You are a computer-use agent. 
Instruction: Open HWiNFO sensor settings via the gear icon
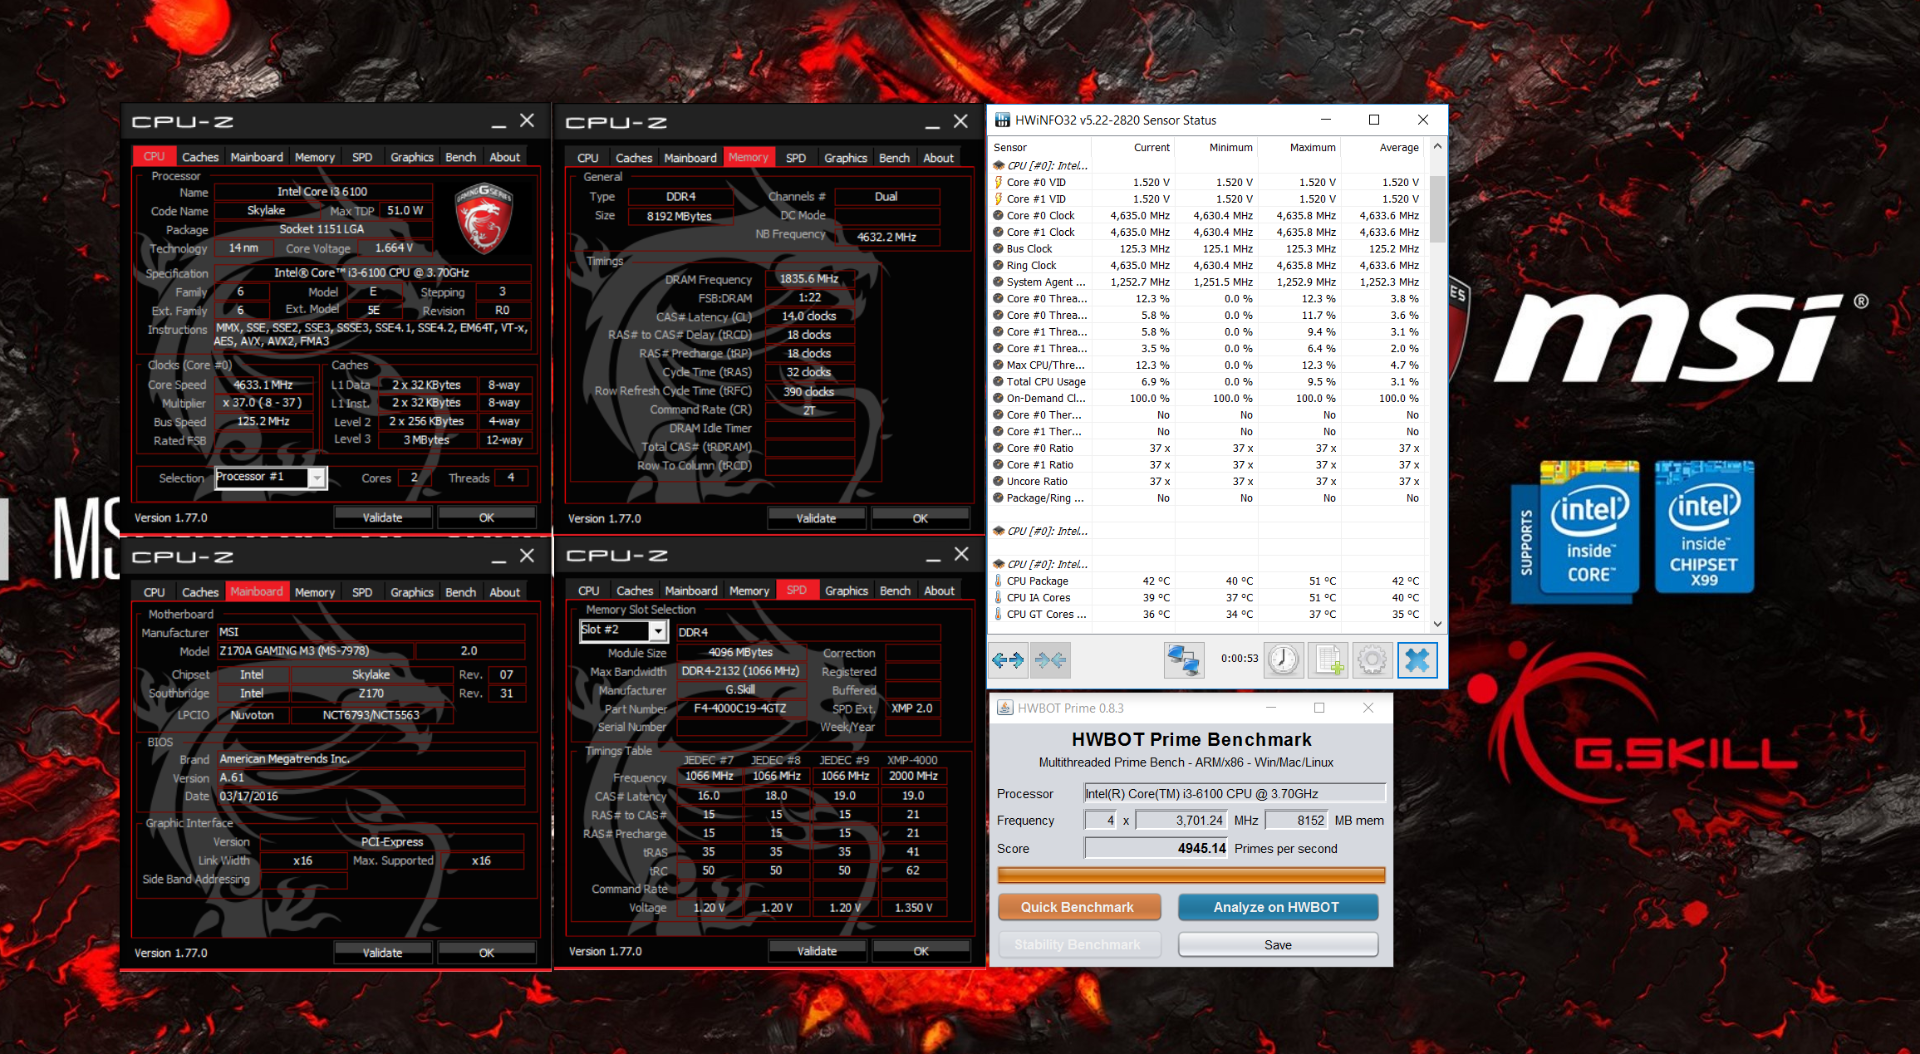pos(1373,660)
